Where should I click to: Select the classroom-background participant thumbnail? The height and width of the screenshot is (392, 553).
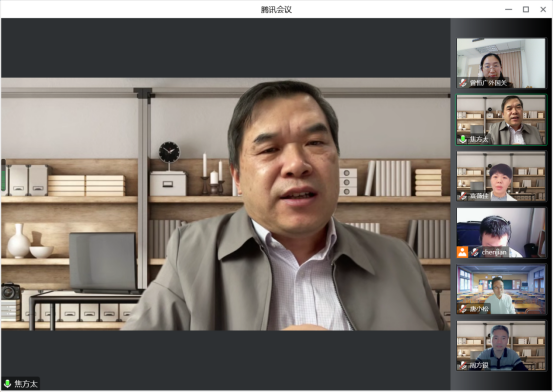pyautogui.click(x=501, y=289)
